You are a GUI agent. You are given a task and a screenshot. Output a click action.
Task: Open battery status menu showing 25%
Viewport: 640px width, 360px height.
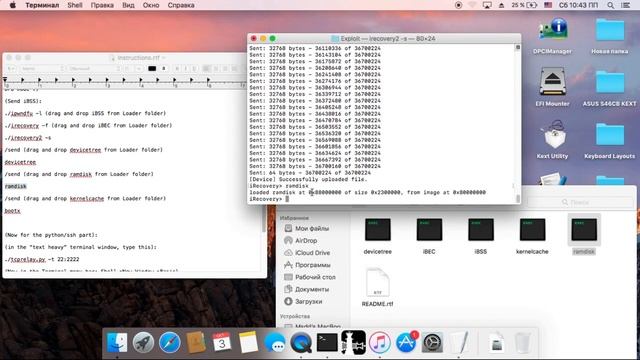[524, 5]
